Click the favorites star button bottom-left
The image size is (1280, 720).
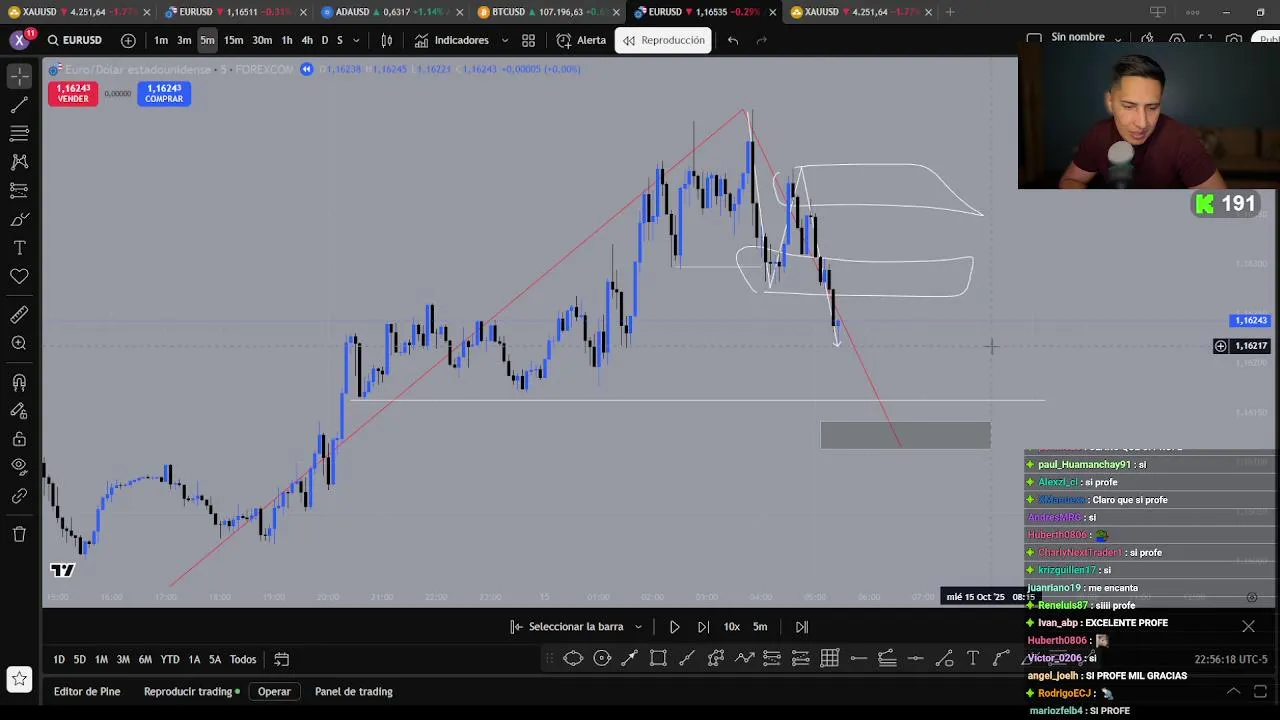[19, 679]
